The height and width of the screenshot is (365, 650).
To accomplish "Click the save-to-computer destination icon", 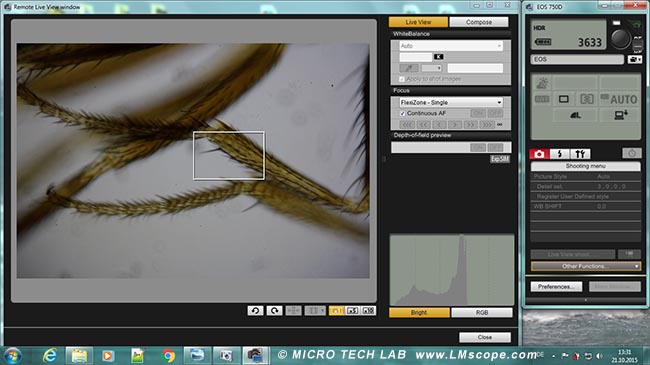I will point(621,115).
